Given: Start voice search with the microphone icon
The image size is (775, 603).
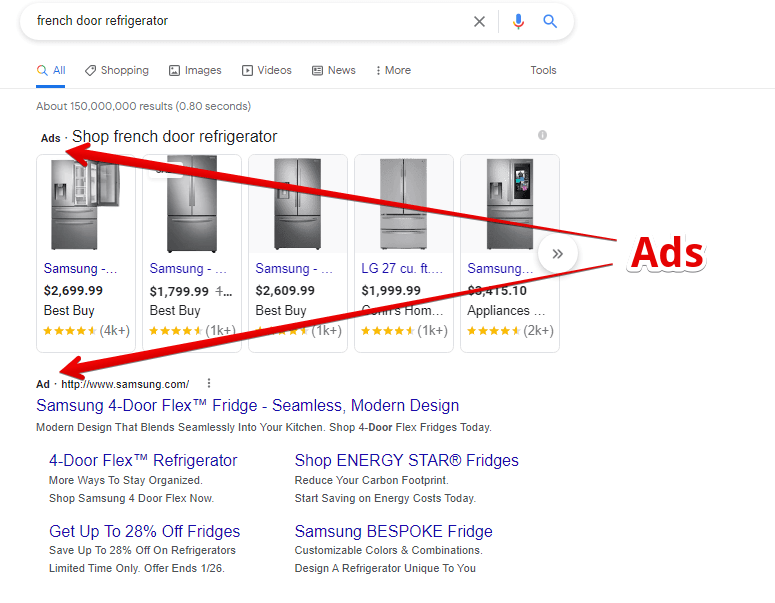Looking at the screenshot, I should click(518, 21).
